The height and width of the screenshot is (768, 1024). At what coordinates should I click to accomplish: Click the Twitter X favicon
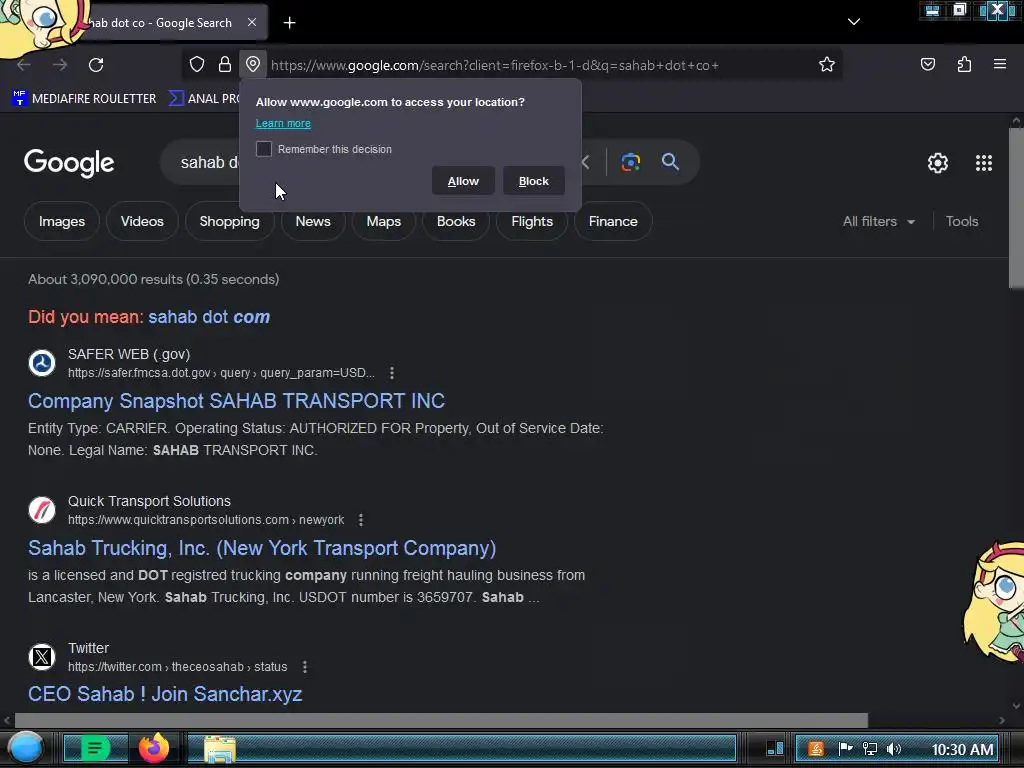(42, 657)
